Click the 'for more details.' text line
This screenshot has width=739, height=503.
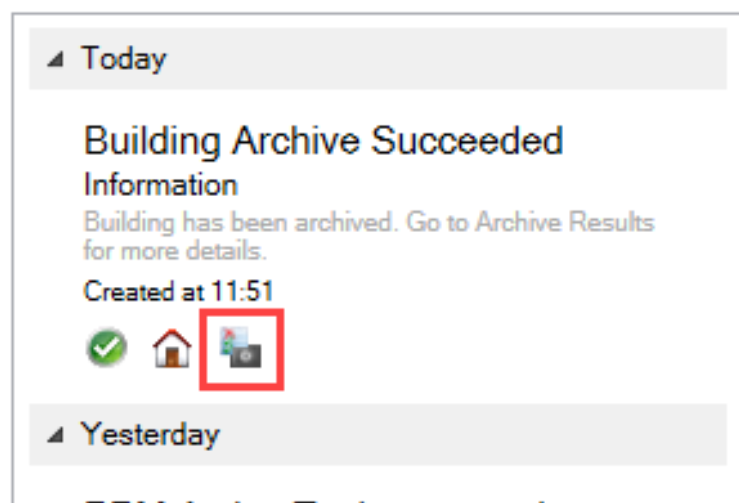pyautogui.click(x=174, y=247)
